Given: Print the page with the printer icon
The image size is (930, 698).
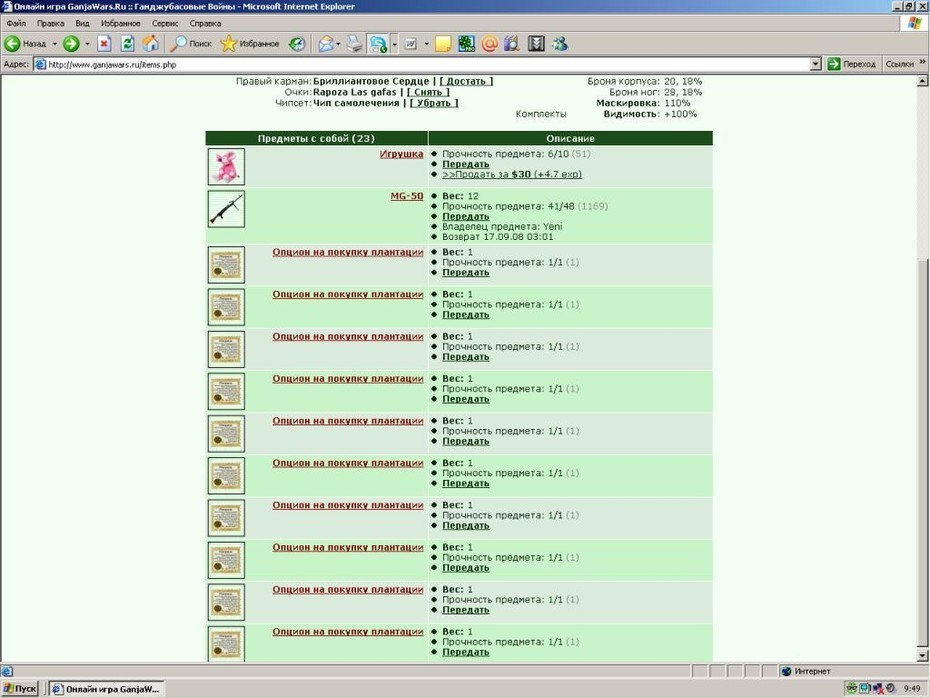Looking at the screenshot, I should [x=355, y=44].
